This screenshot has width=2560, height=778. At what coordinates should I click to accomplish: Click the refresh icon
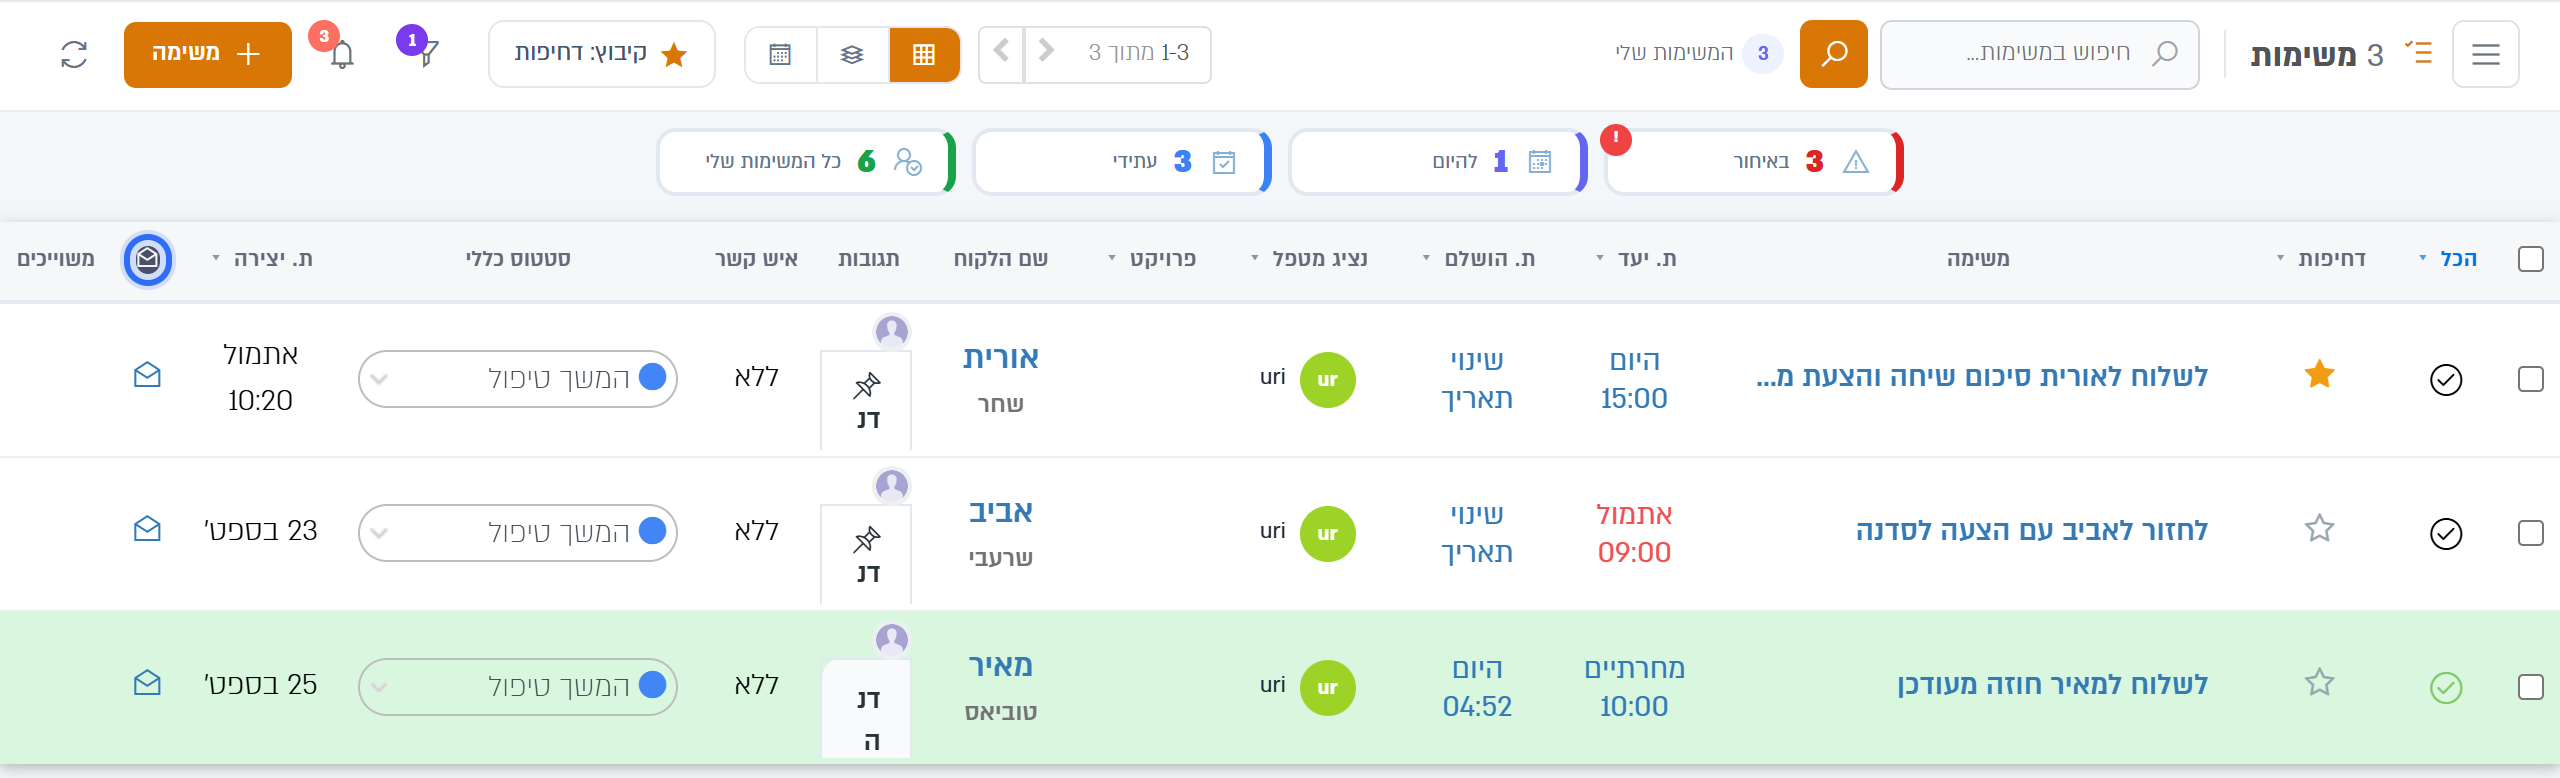(x=74, y=54)
